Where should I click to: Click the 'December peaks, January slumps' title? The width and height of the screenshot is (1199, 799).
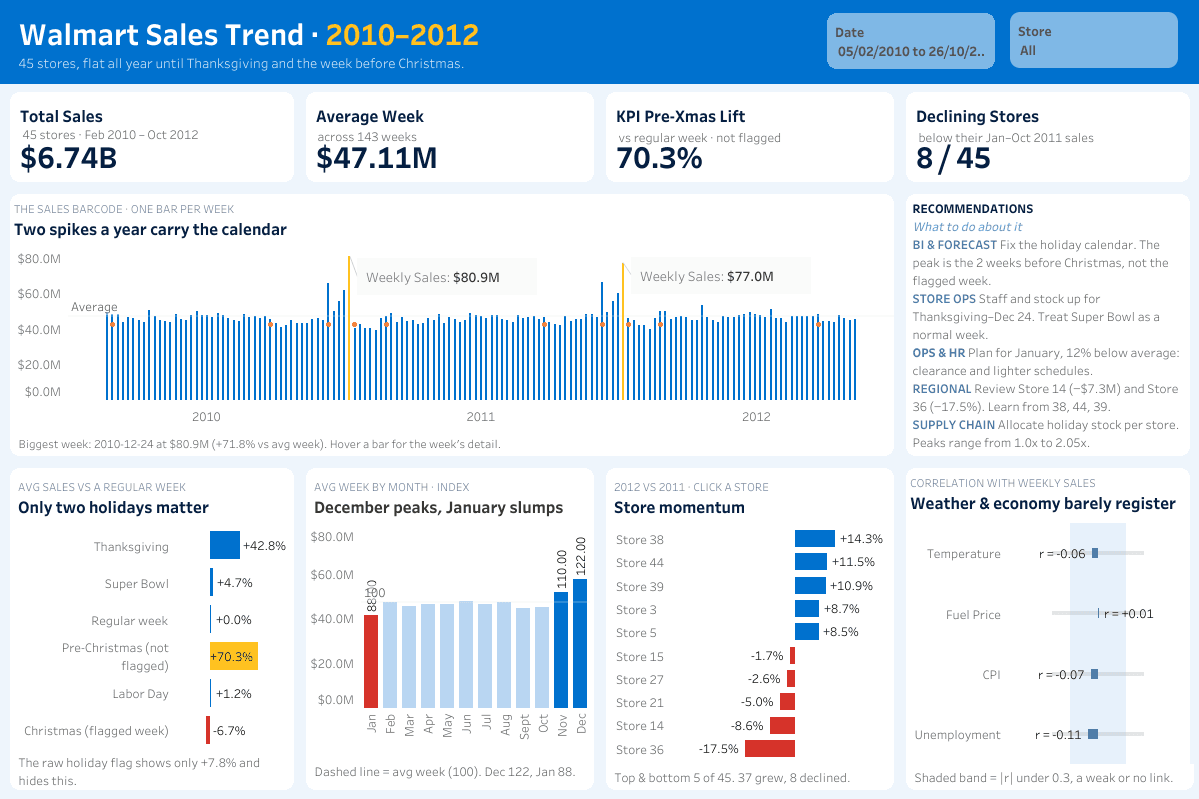pyautogui.click(x=438, y=507)
